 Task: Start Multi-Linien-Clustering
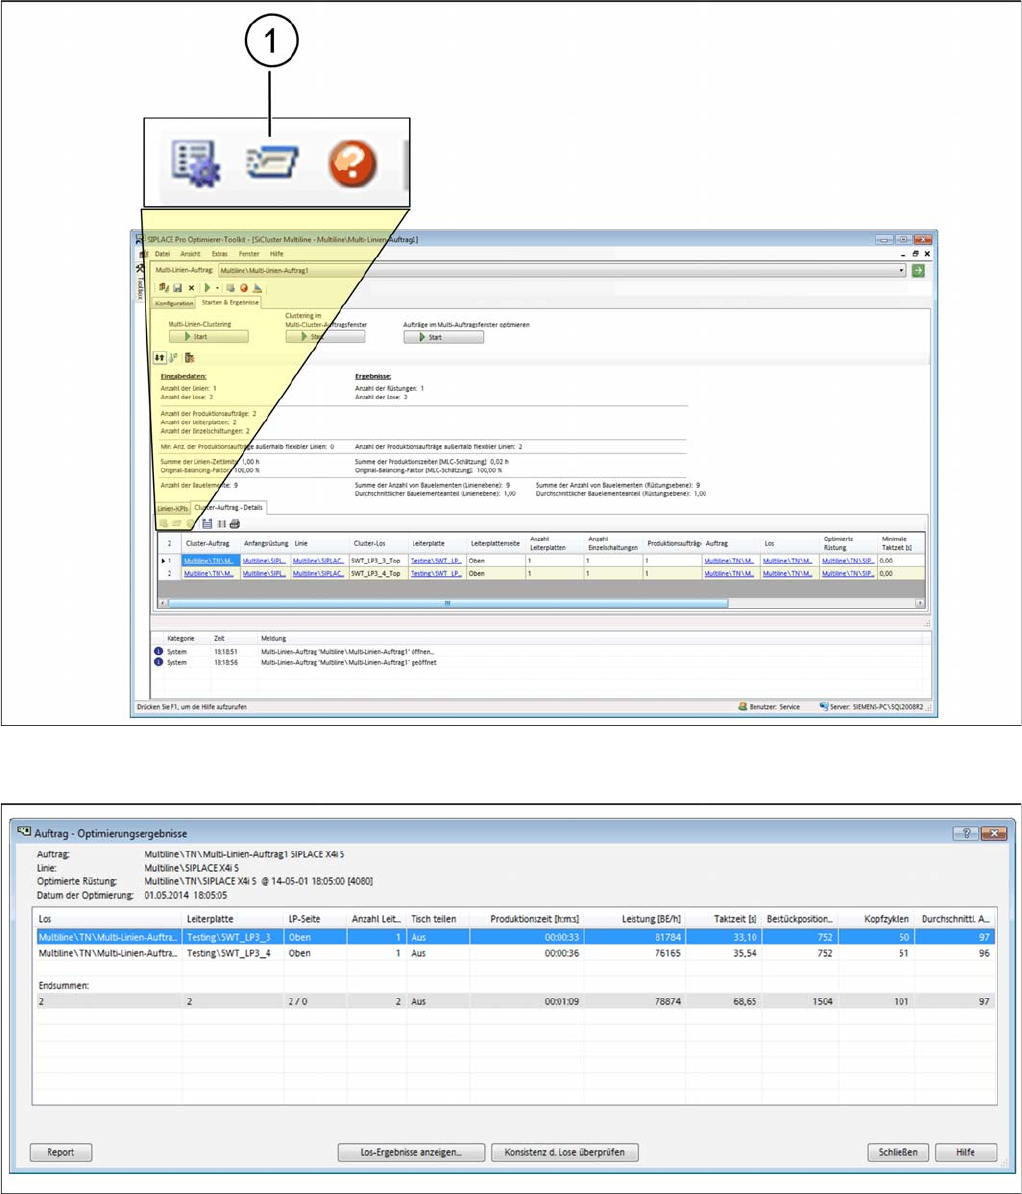tap(209, 337)
